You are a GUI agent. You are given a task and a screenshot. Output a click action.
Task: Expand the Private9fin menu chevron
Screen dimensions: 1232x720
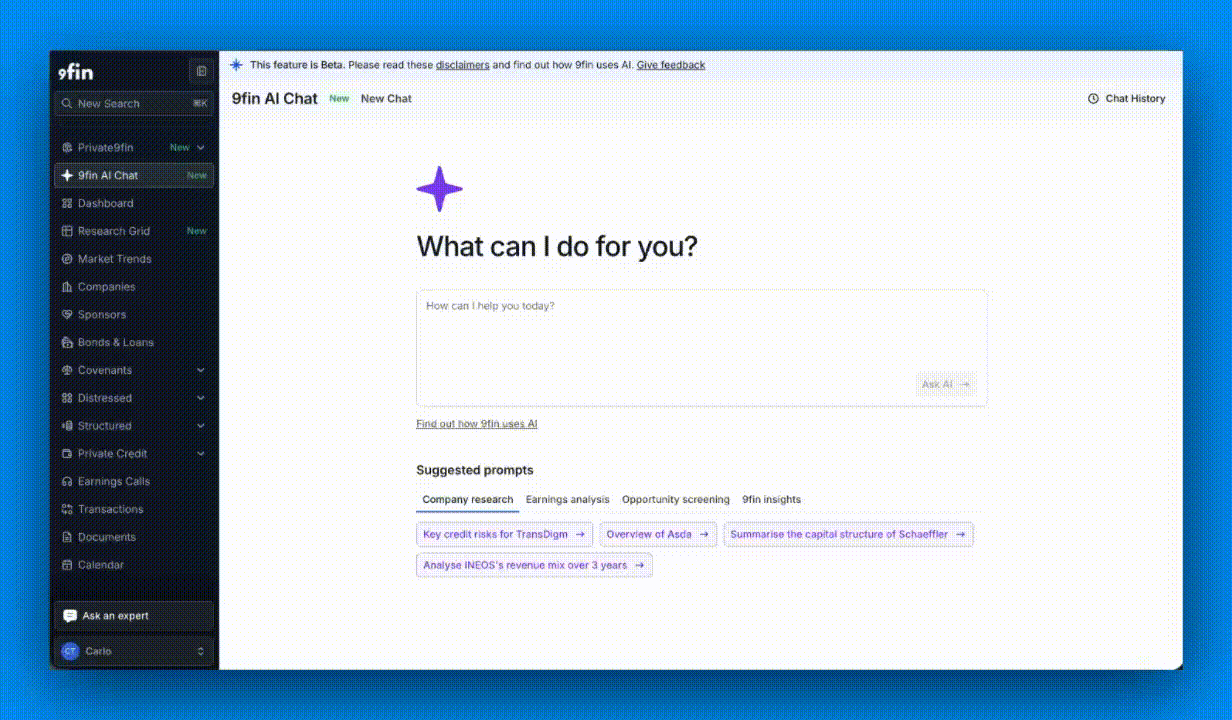pos(201,148)
